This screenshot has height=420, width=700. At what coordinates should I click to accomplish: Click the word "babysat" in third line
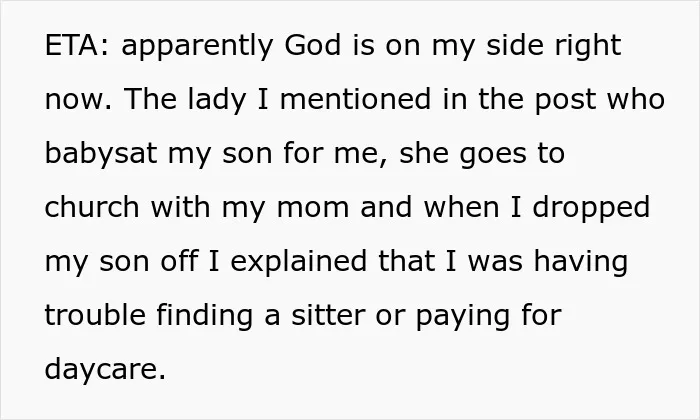tap(101, 155)
